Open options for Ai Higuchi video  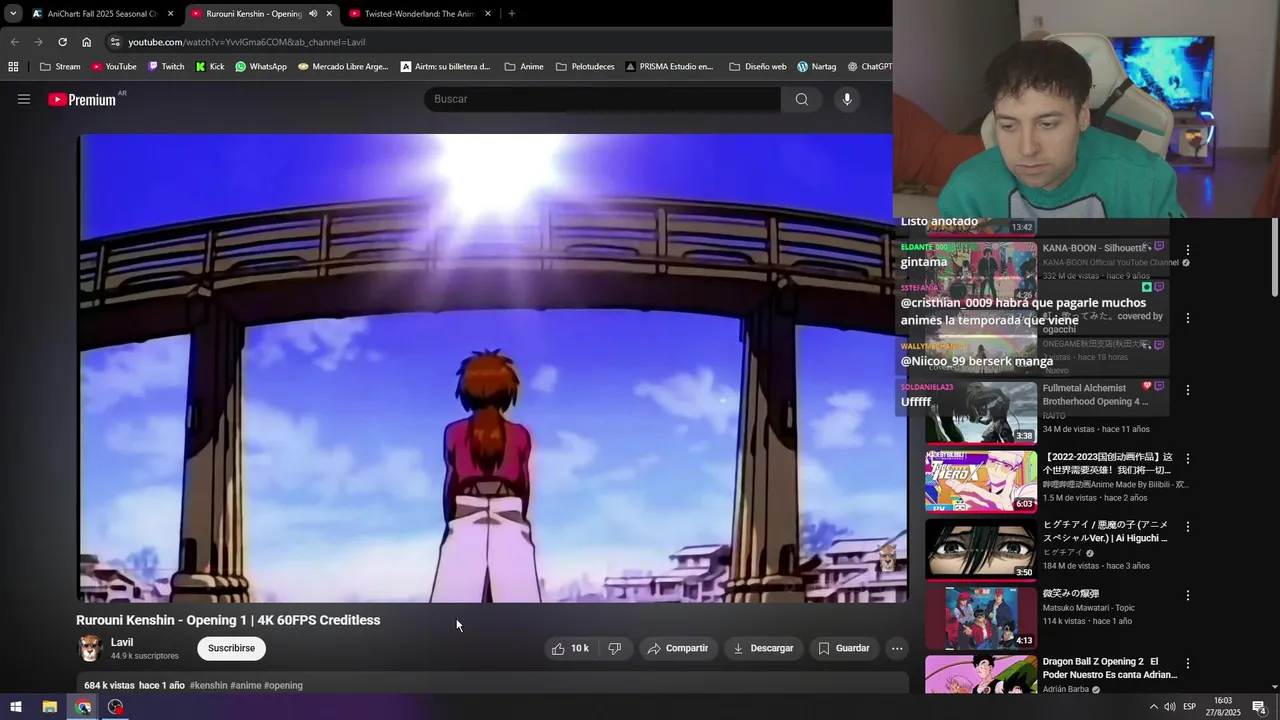pos(1188,527)
